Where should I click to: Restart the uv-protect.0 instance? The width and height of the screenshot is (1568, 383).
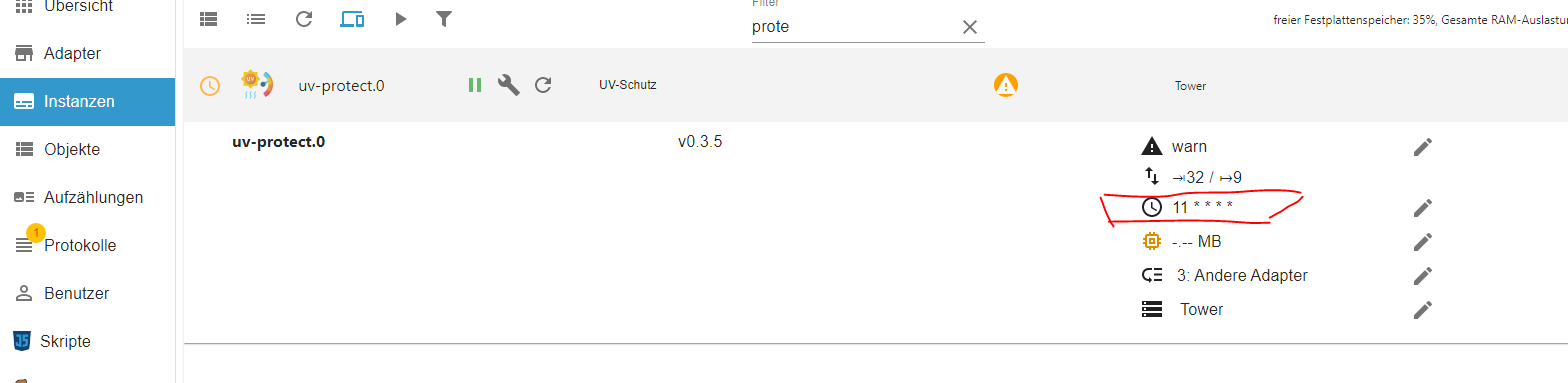pos(543,85)
